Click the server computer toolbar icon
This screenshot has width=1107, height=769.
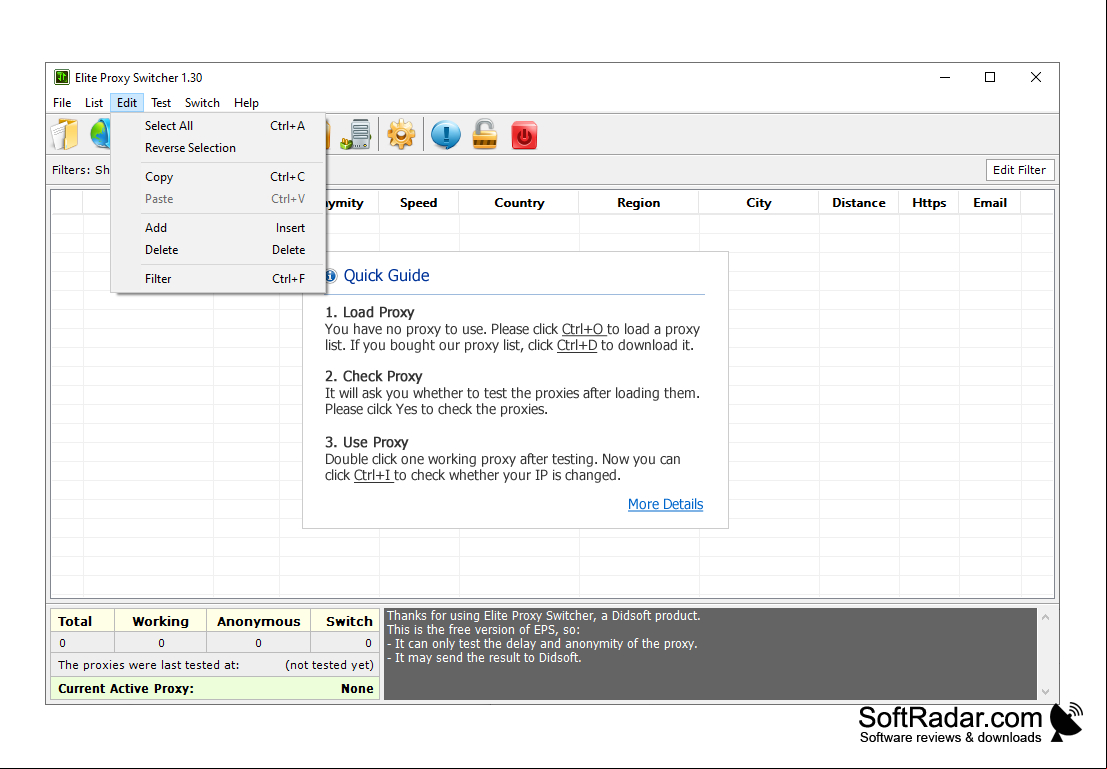pos(356,134)
